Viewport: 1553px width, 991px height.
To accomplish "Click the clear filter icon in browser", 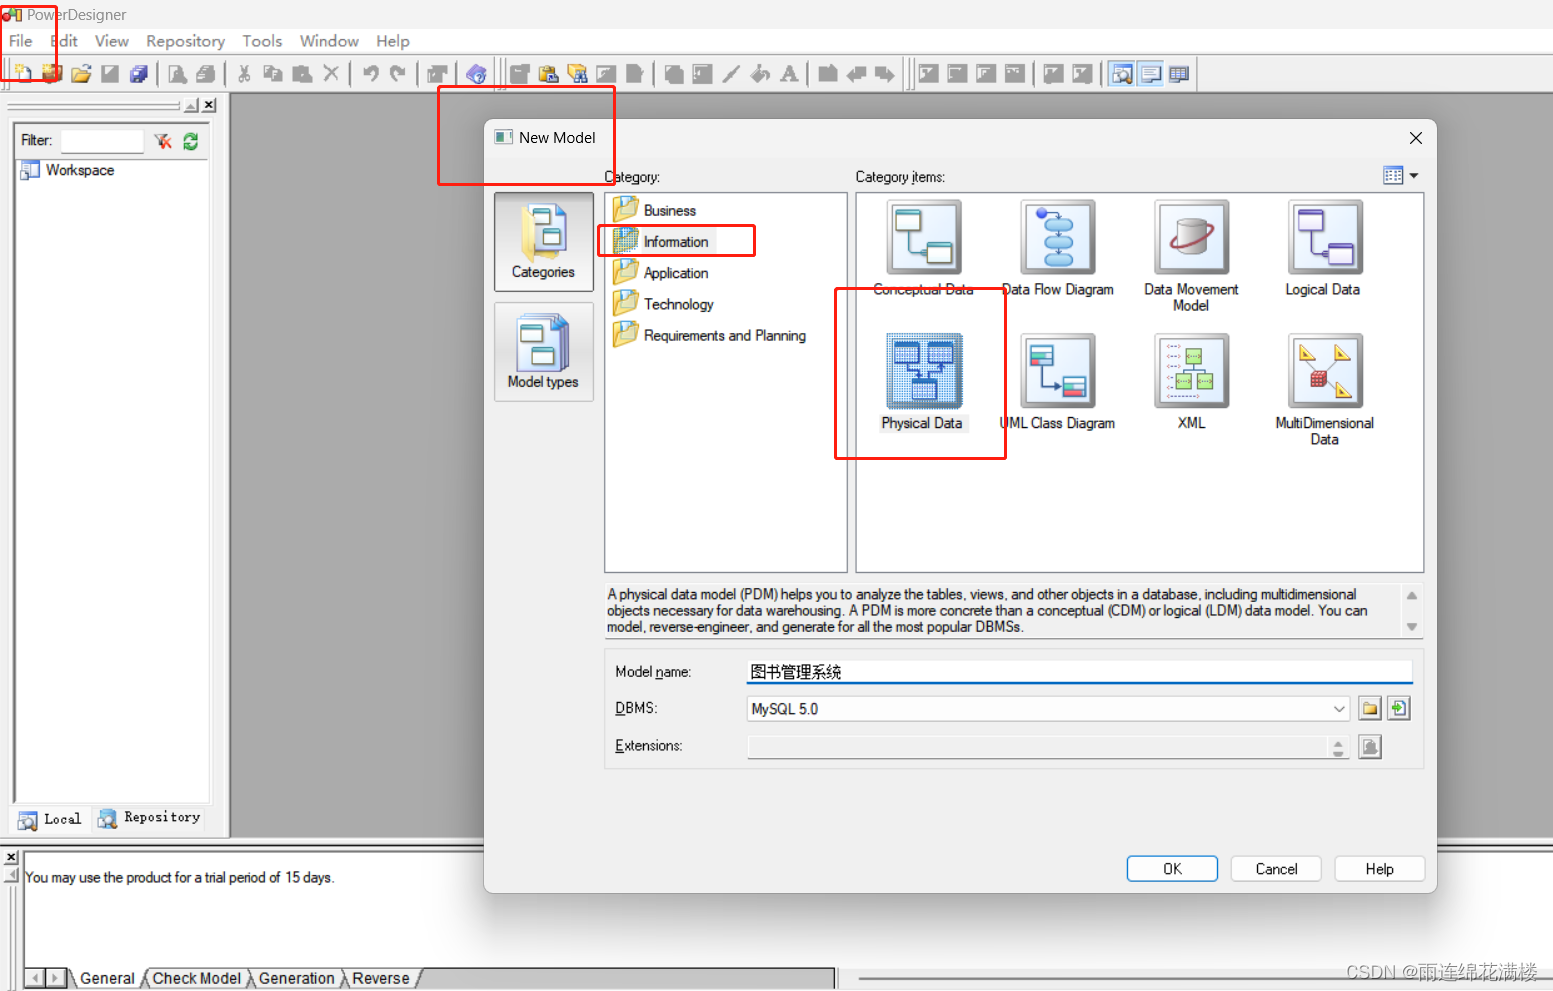I will point(163,141).
